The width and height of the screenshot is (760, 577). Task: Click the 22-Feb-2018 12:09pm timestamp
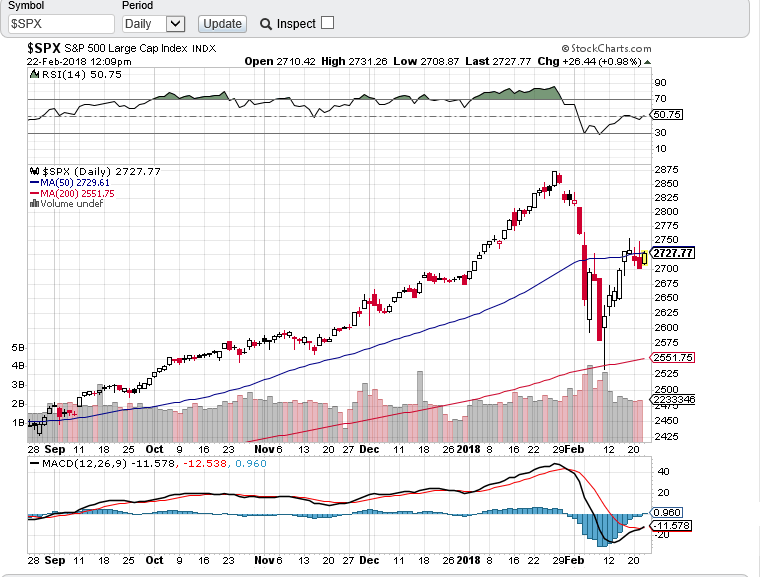pyautogui.click(x=79, y=62)
